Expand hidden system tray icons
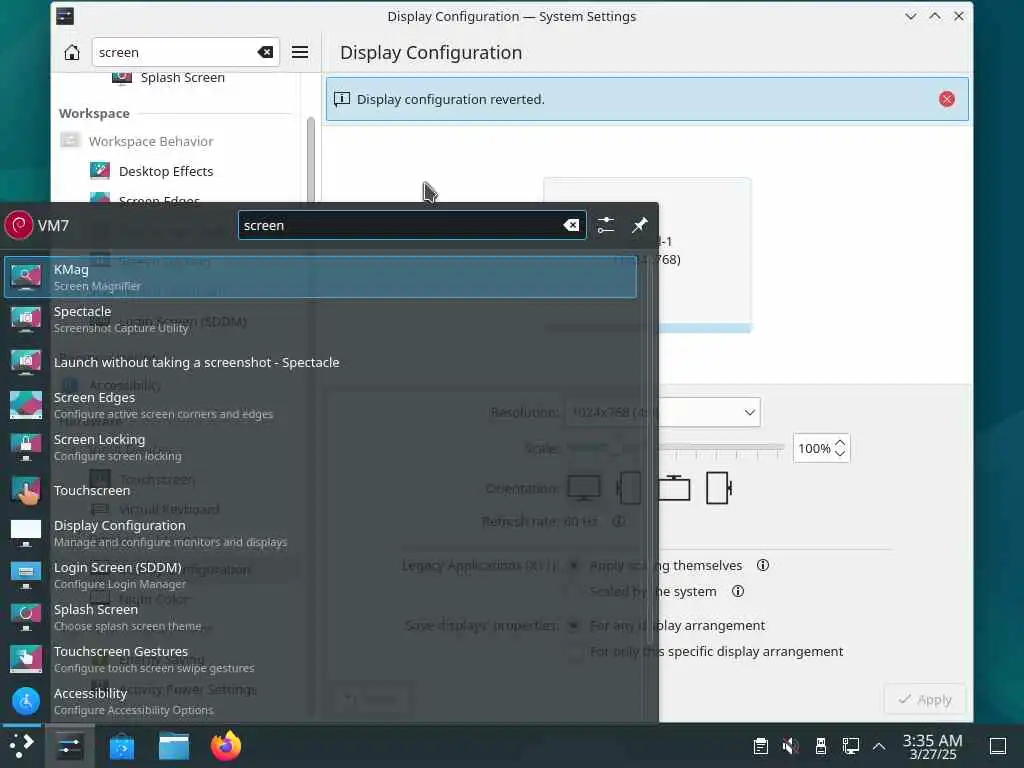1024x768 pixels. tap(879, 746)
